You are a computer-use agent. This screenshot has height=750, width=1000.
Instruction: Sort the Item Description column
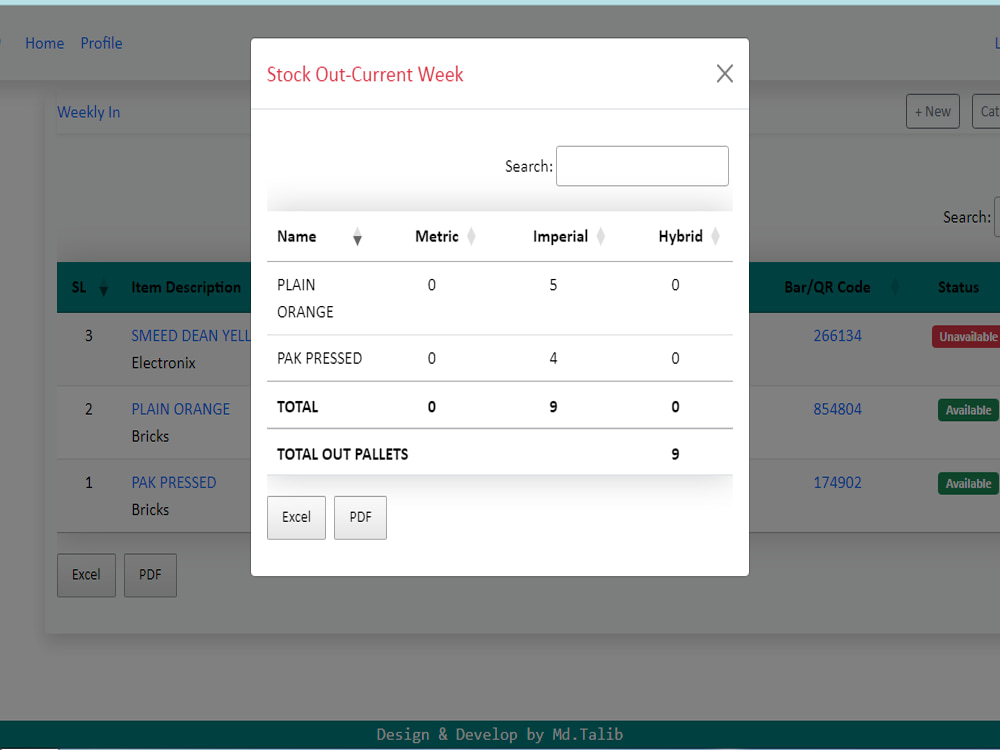187,287
